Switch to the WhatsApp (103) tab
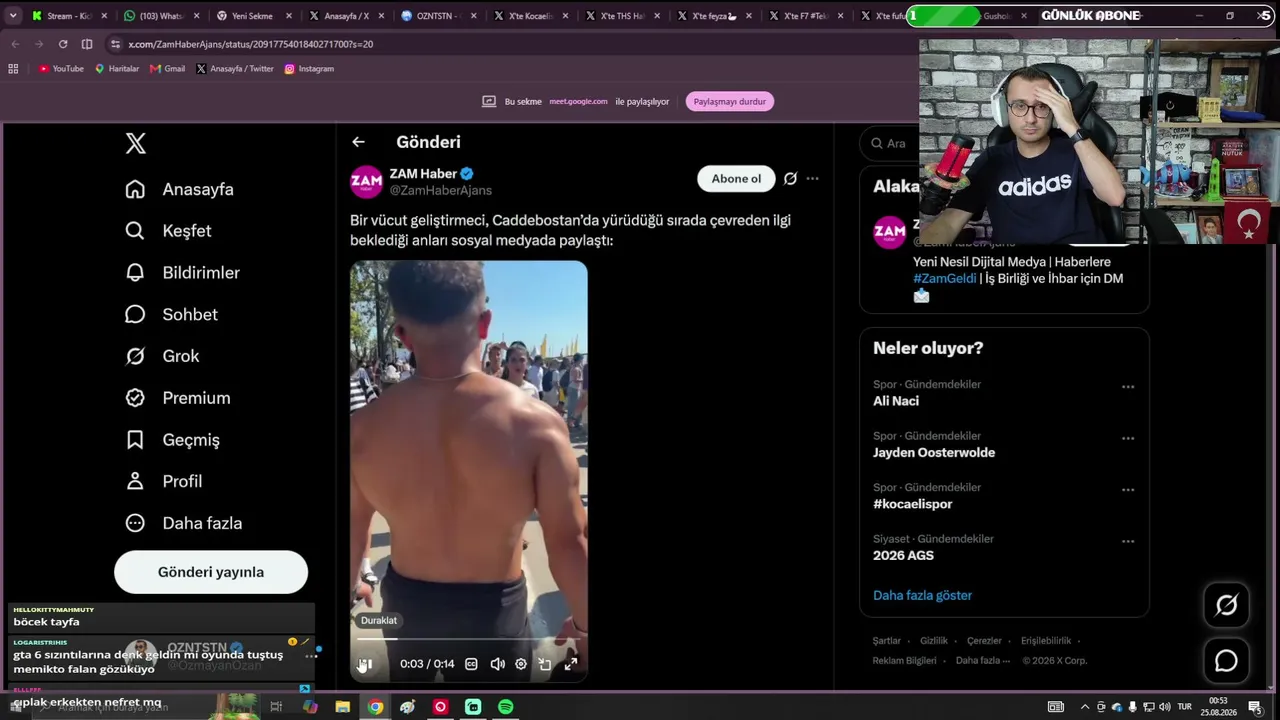Image resolution: width=1280 pixels, height=720 pixels. click(160, 16)
